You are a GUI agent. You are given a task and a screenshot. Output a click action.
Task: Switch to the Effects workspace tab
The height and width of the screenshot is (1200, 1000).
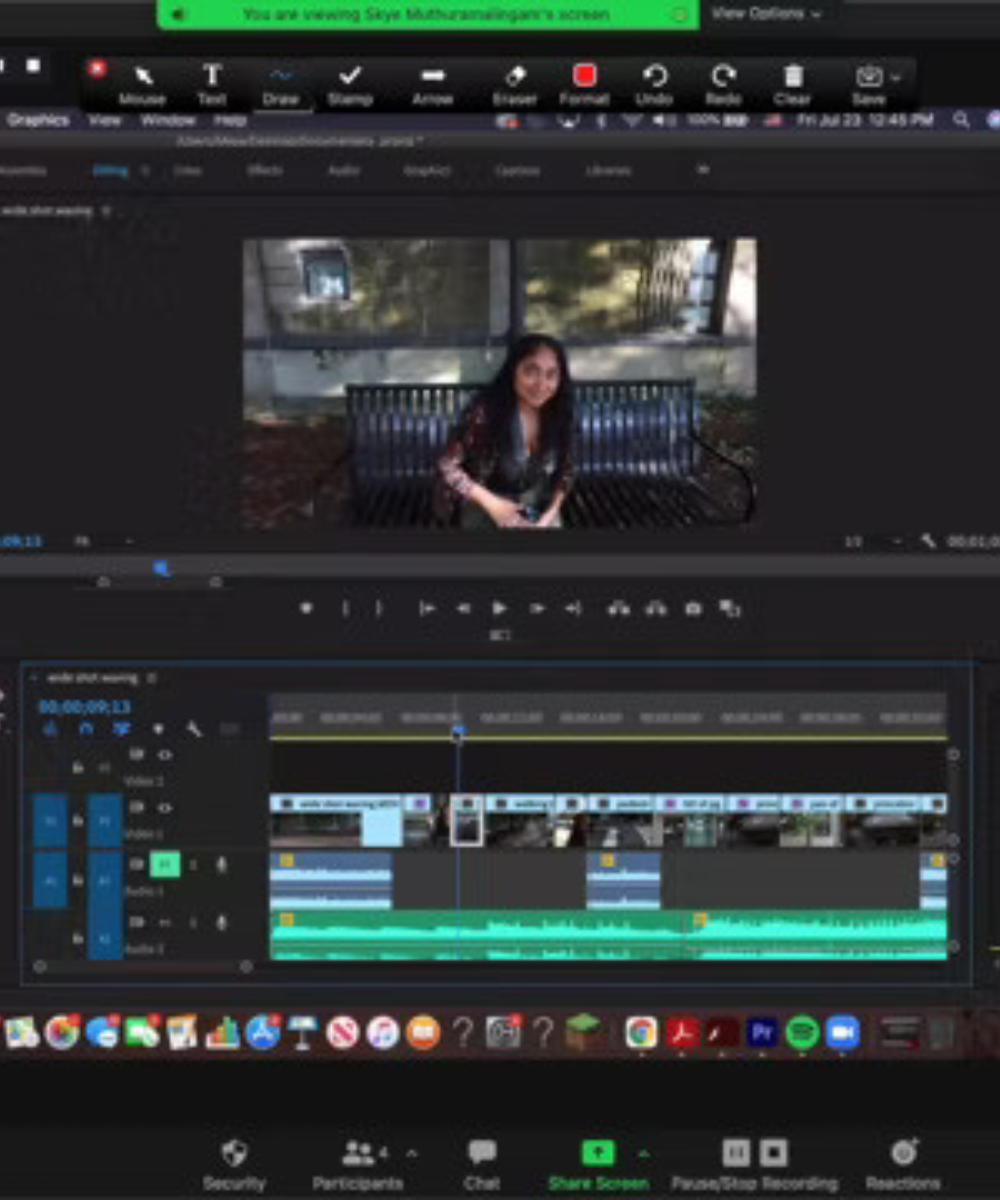coord(264,171)
